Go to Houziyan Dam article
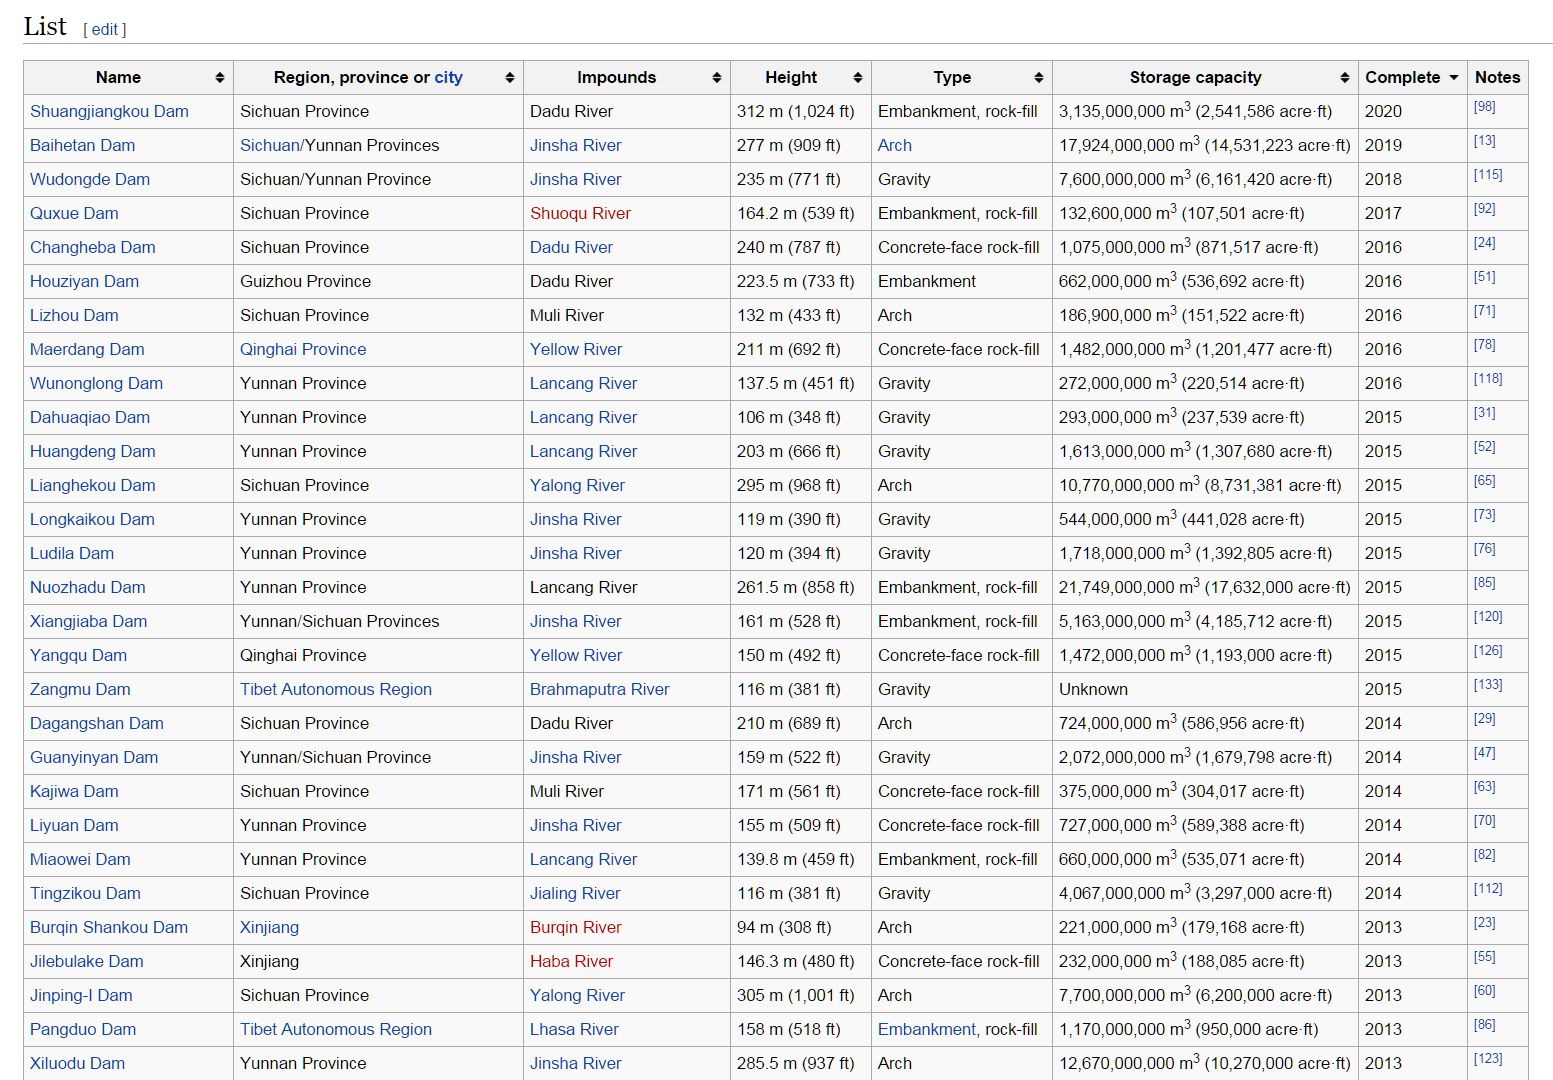The width and height of the screenshot is (1553, 1080). [x=84, y=282]
